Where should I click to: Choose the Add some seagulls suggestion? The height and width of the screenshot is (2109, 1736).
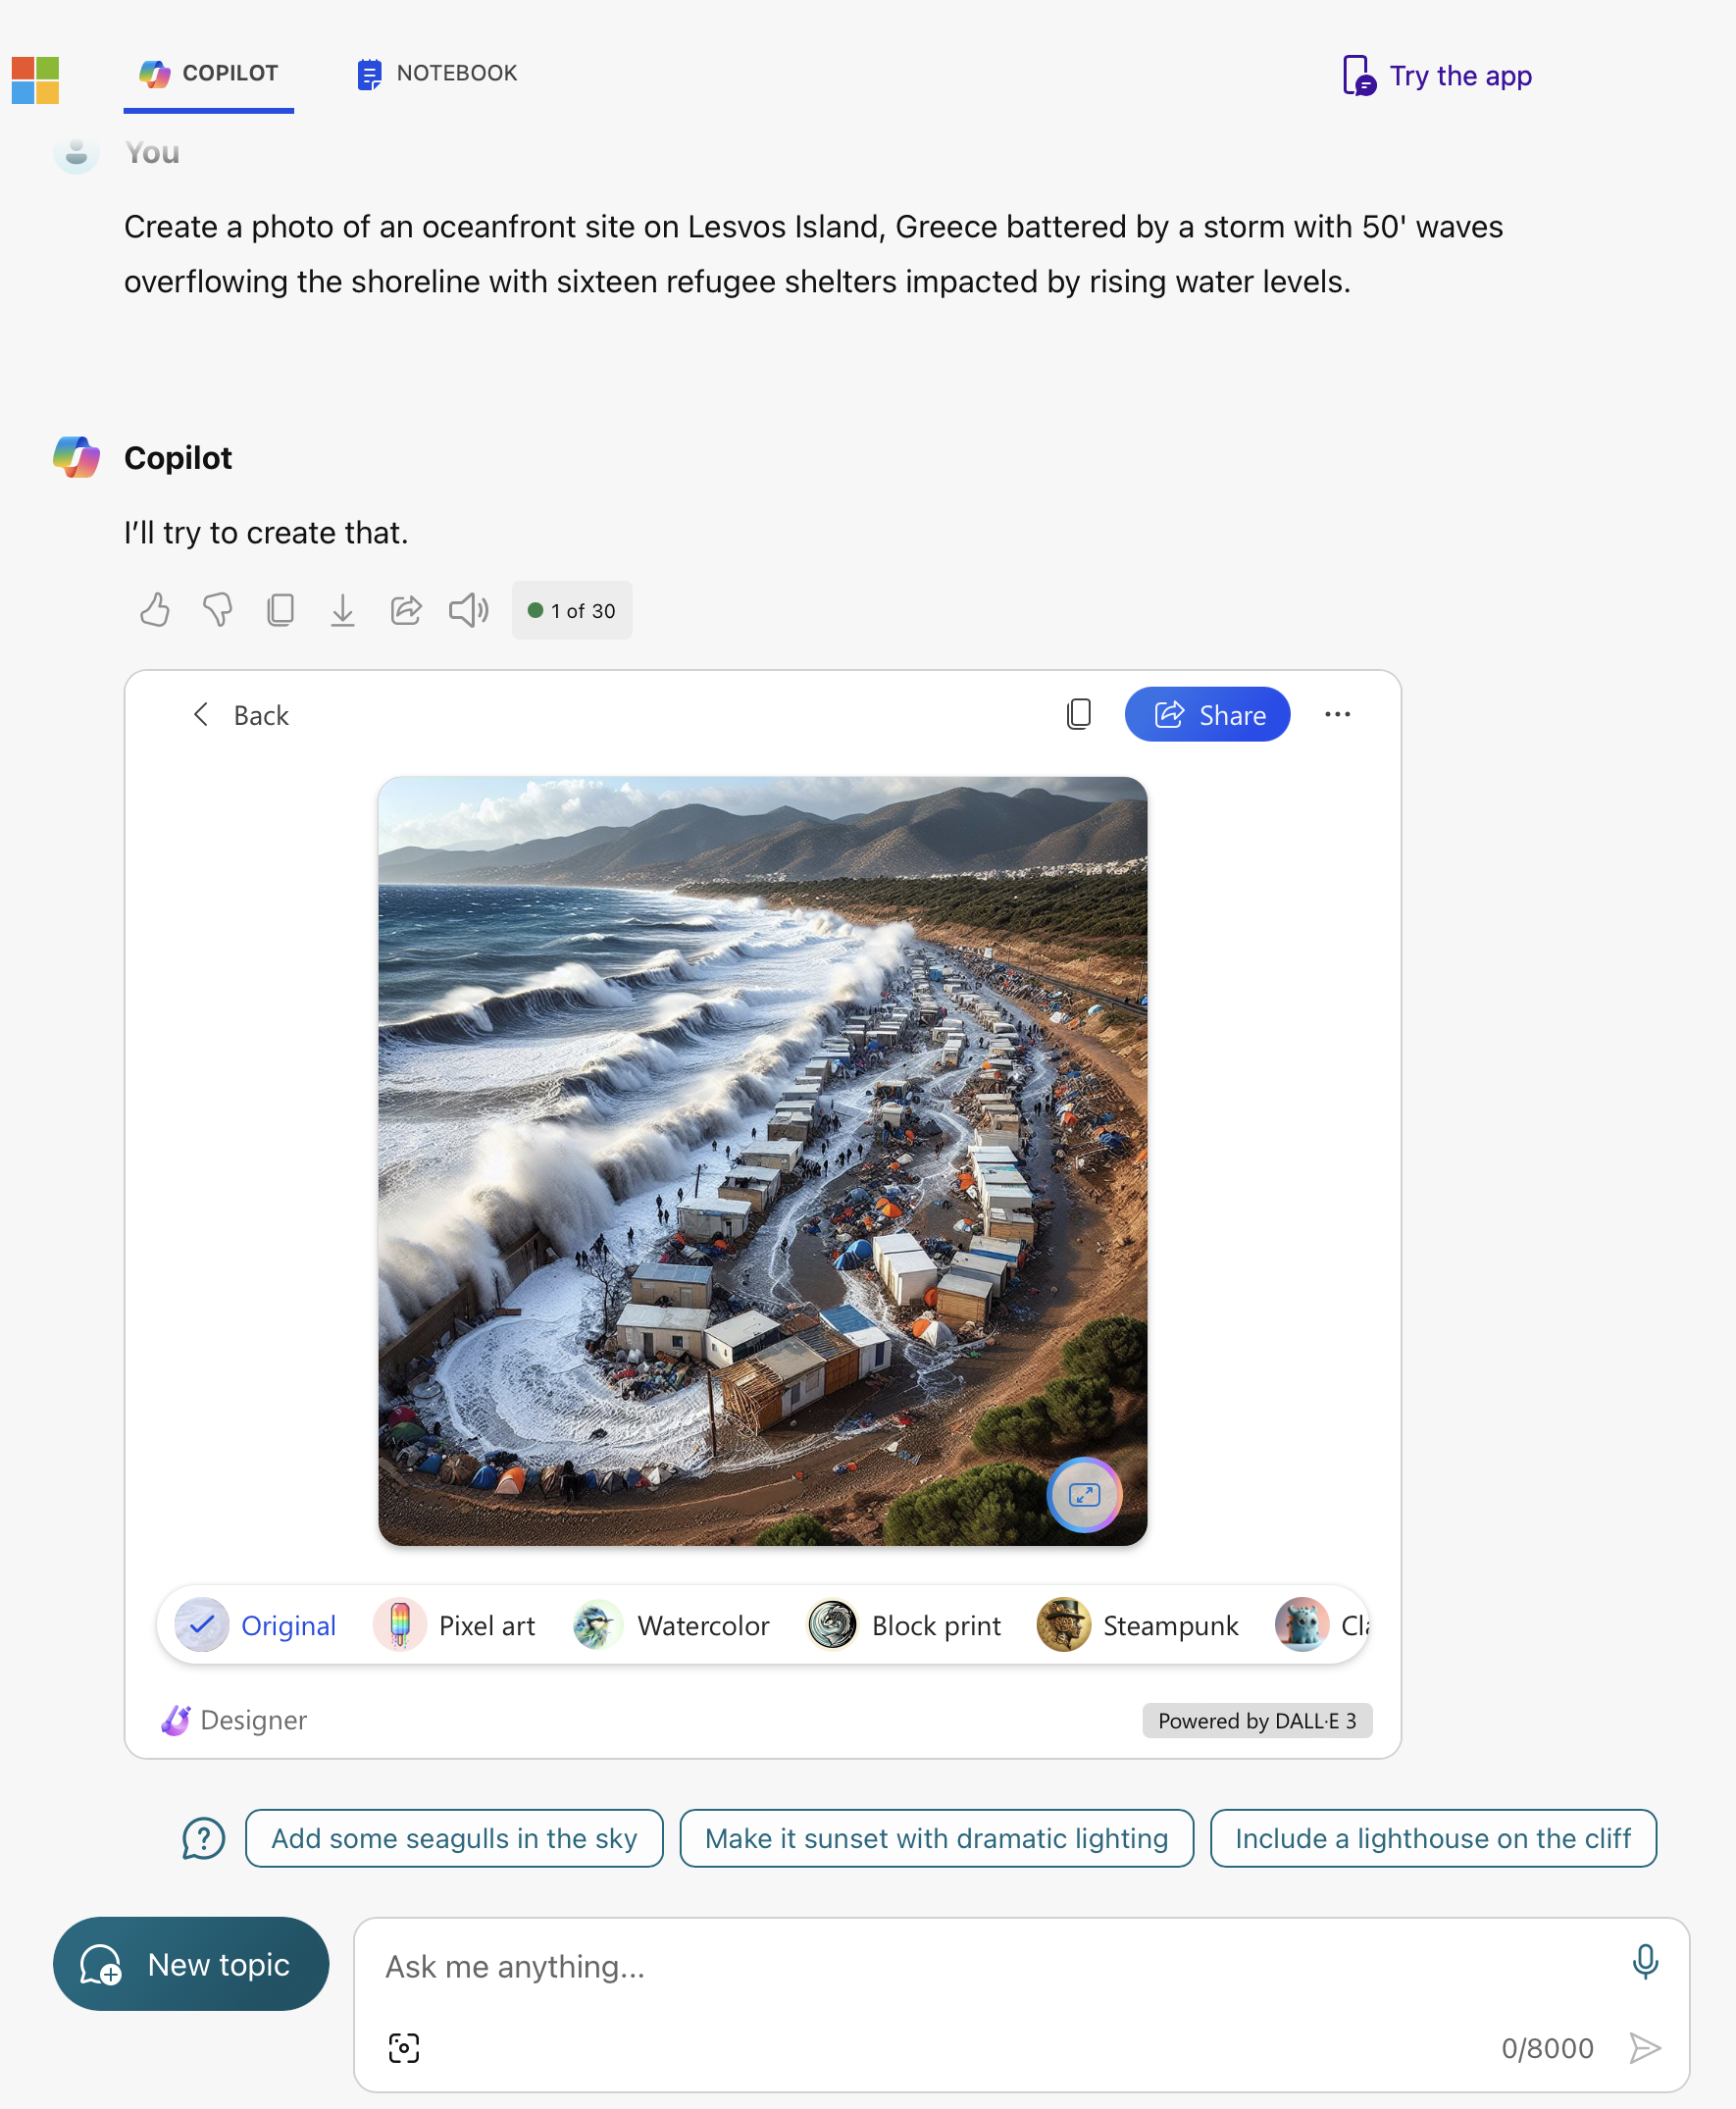tap(454, 1837)
